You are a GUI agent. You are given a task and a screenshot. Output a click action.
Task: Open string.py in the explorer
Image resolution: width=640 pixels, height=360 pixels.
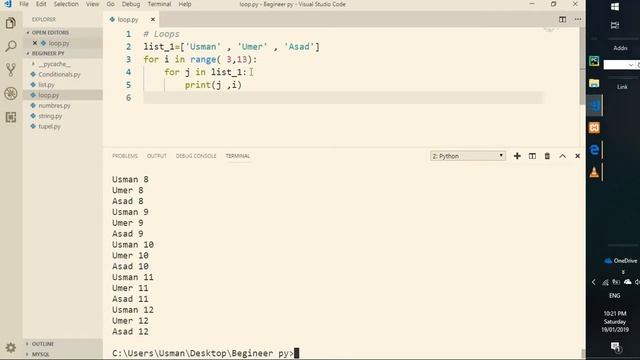(50, 116)
